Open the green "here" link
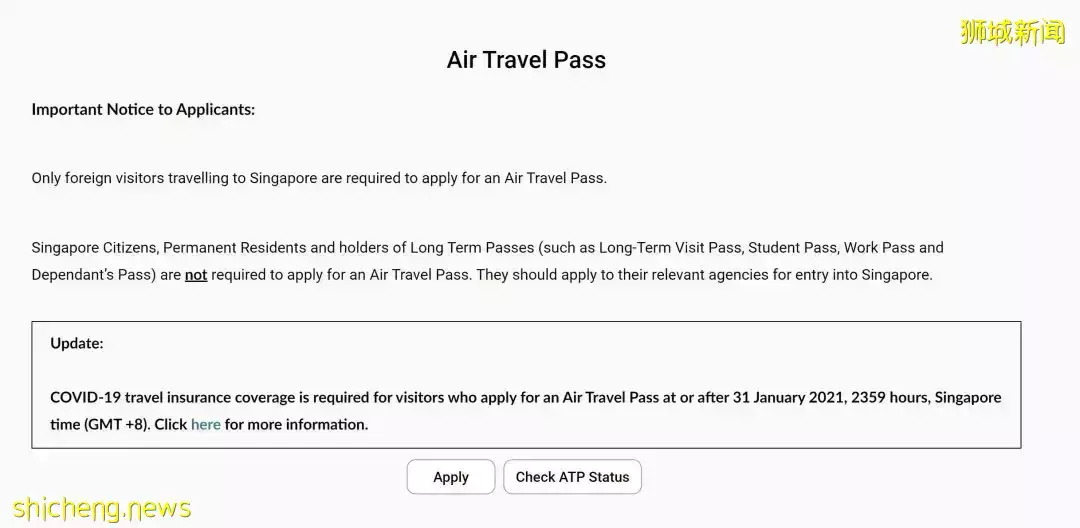Viewport: 1080px width, 528px height. click(206, 424)
